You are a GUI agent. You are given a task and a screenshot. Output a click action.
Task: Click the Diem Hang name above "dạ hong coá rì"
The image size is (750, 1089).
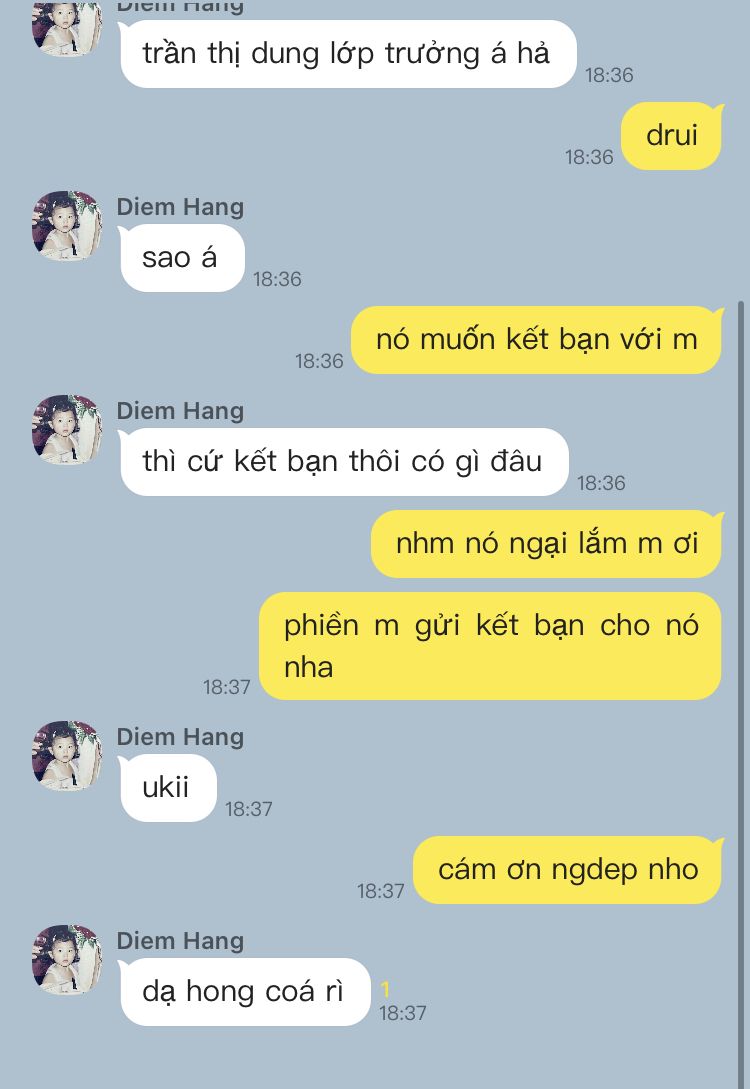pyautogui.click(x=181, y=941)
